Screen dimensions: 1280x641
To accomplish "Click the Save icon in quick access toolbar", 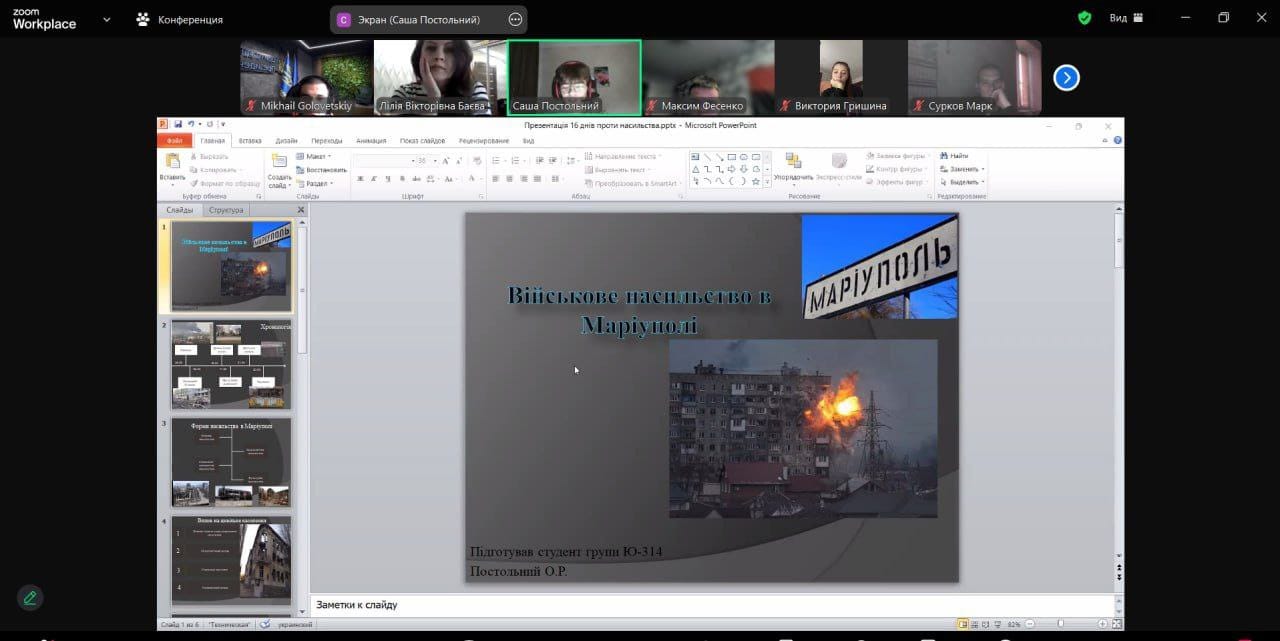I will [x=178, y=125].
